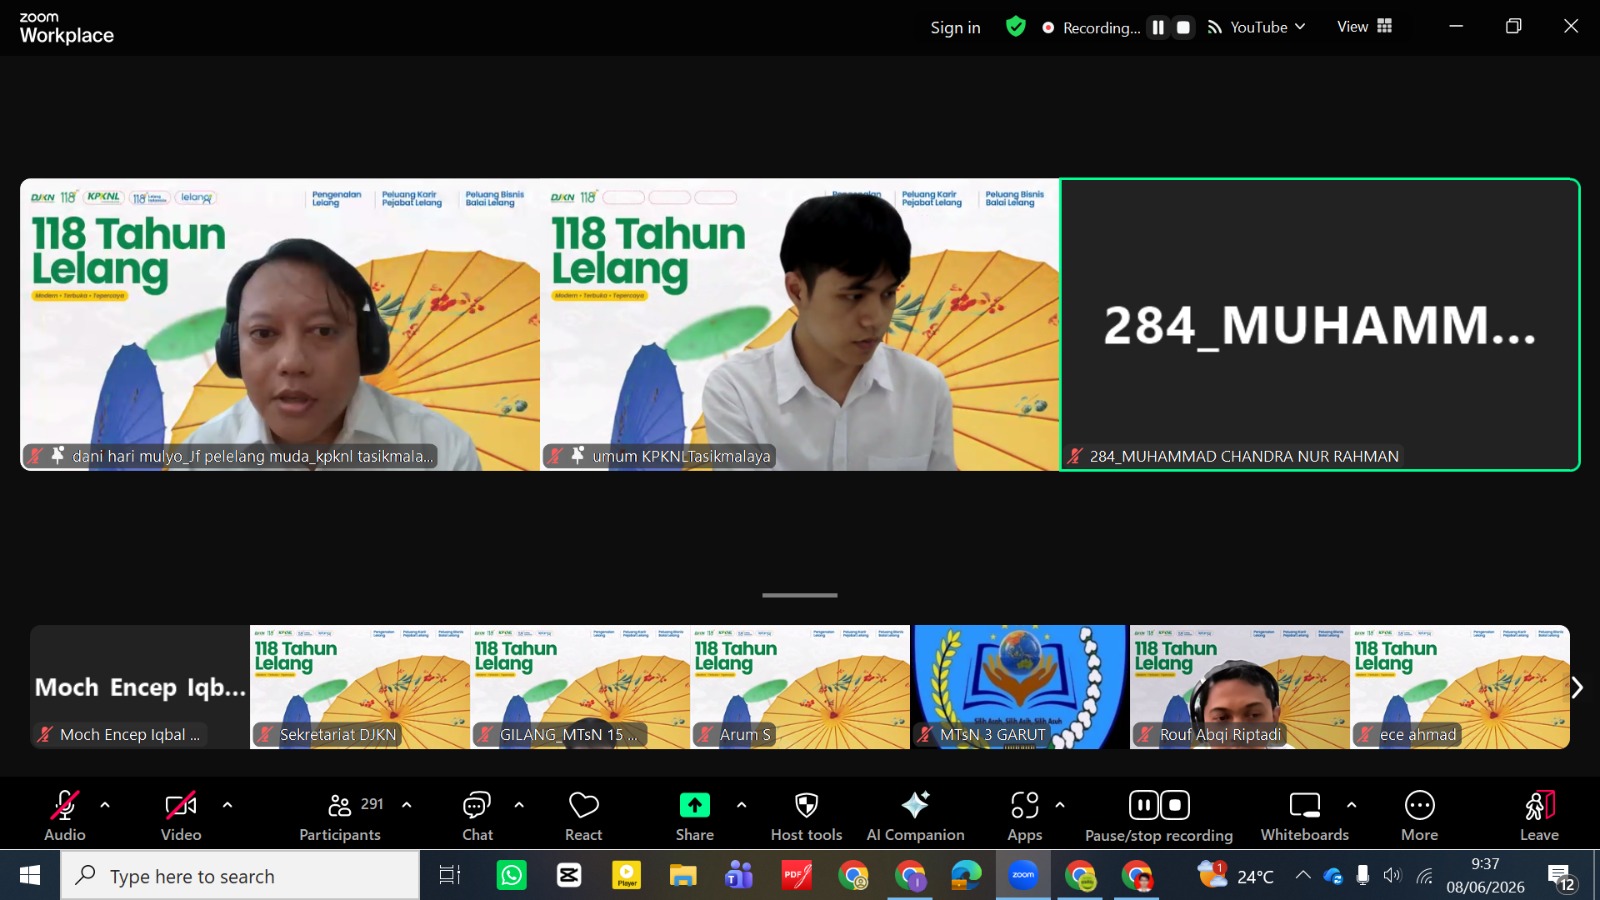Image resolution: width=1600 pixels, height=900 pixels.
Task: Open WhatsApp from the taskbar
Action: (x=512, y=876)
